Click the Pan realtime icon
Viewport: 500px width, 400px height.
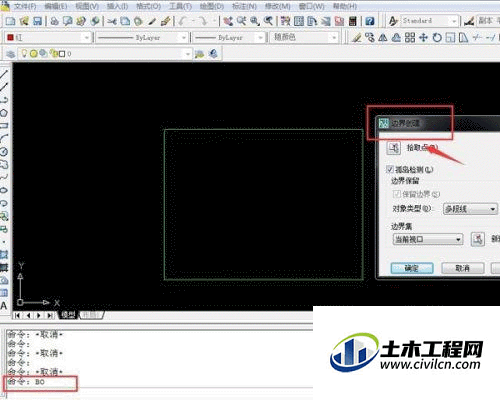click(228, 21)
